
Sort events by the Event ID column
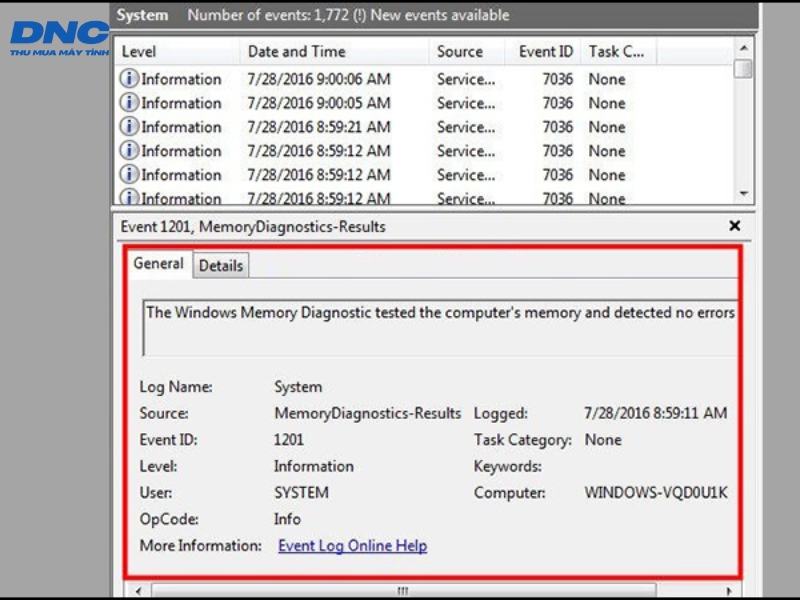coord(542,52)
